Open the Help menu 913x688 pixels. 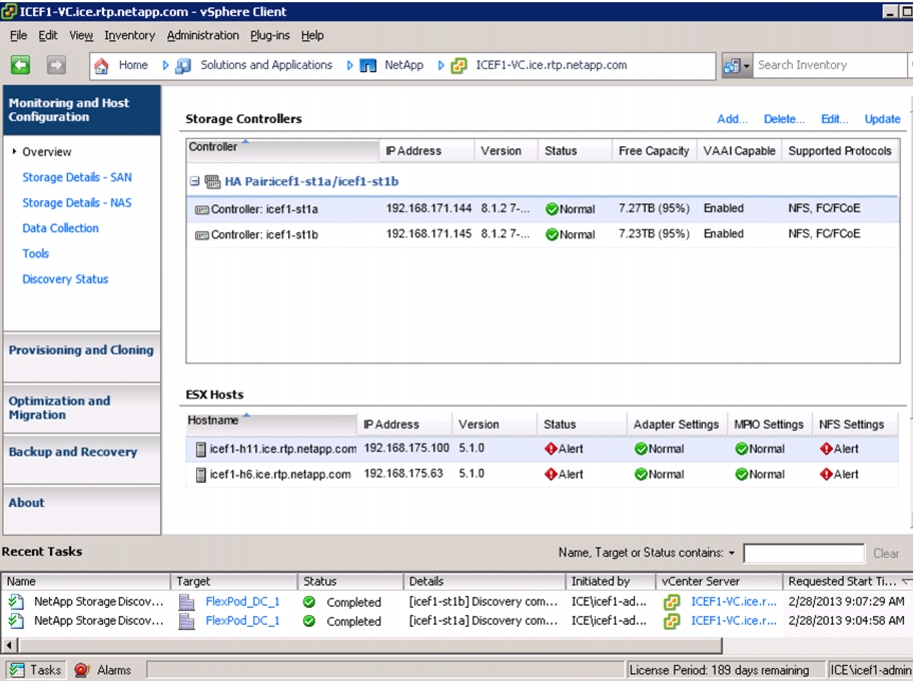coord(312,36)
